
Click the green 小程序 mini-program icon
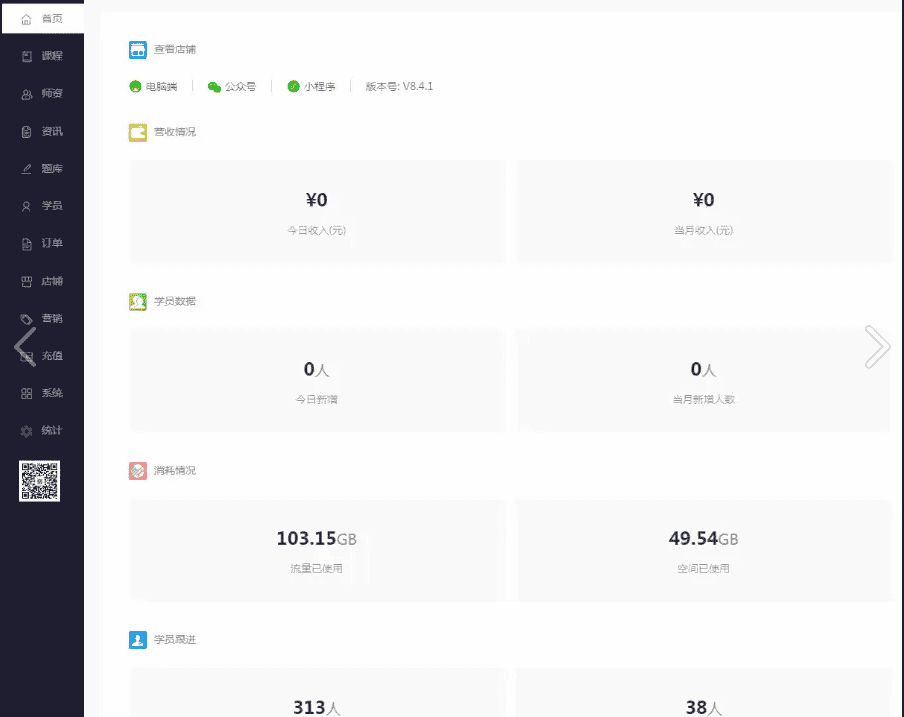293,86
